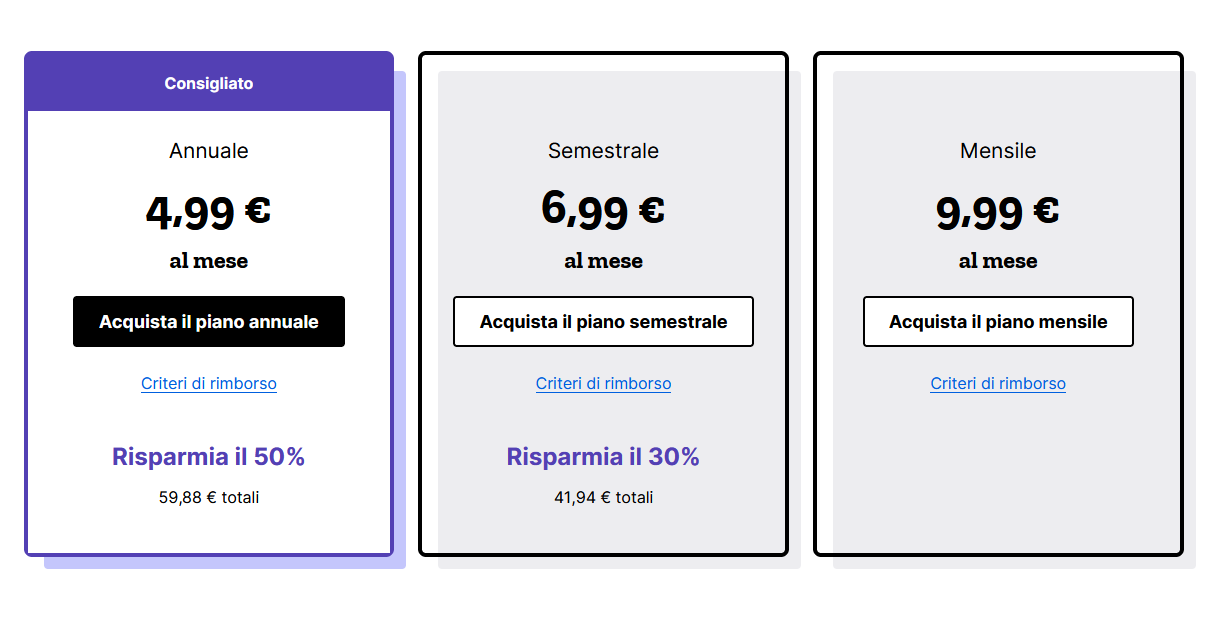Screen dimensions: 1230x626
Task: Open "Criteri di rimborso" under the annual plan
Action: pos(209,384)
